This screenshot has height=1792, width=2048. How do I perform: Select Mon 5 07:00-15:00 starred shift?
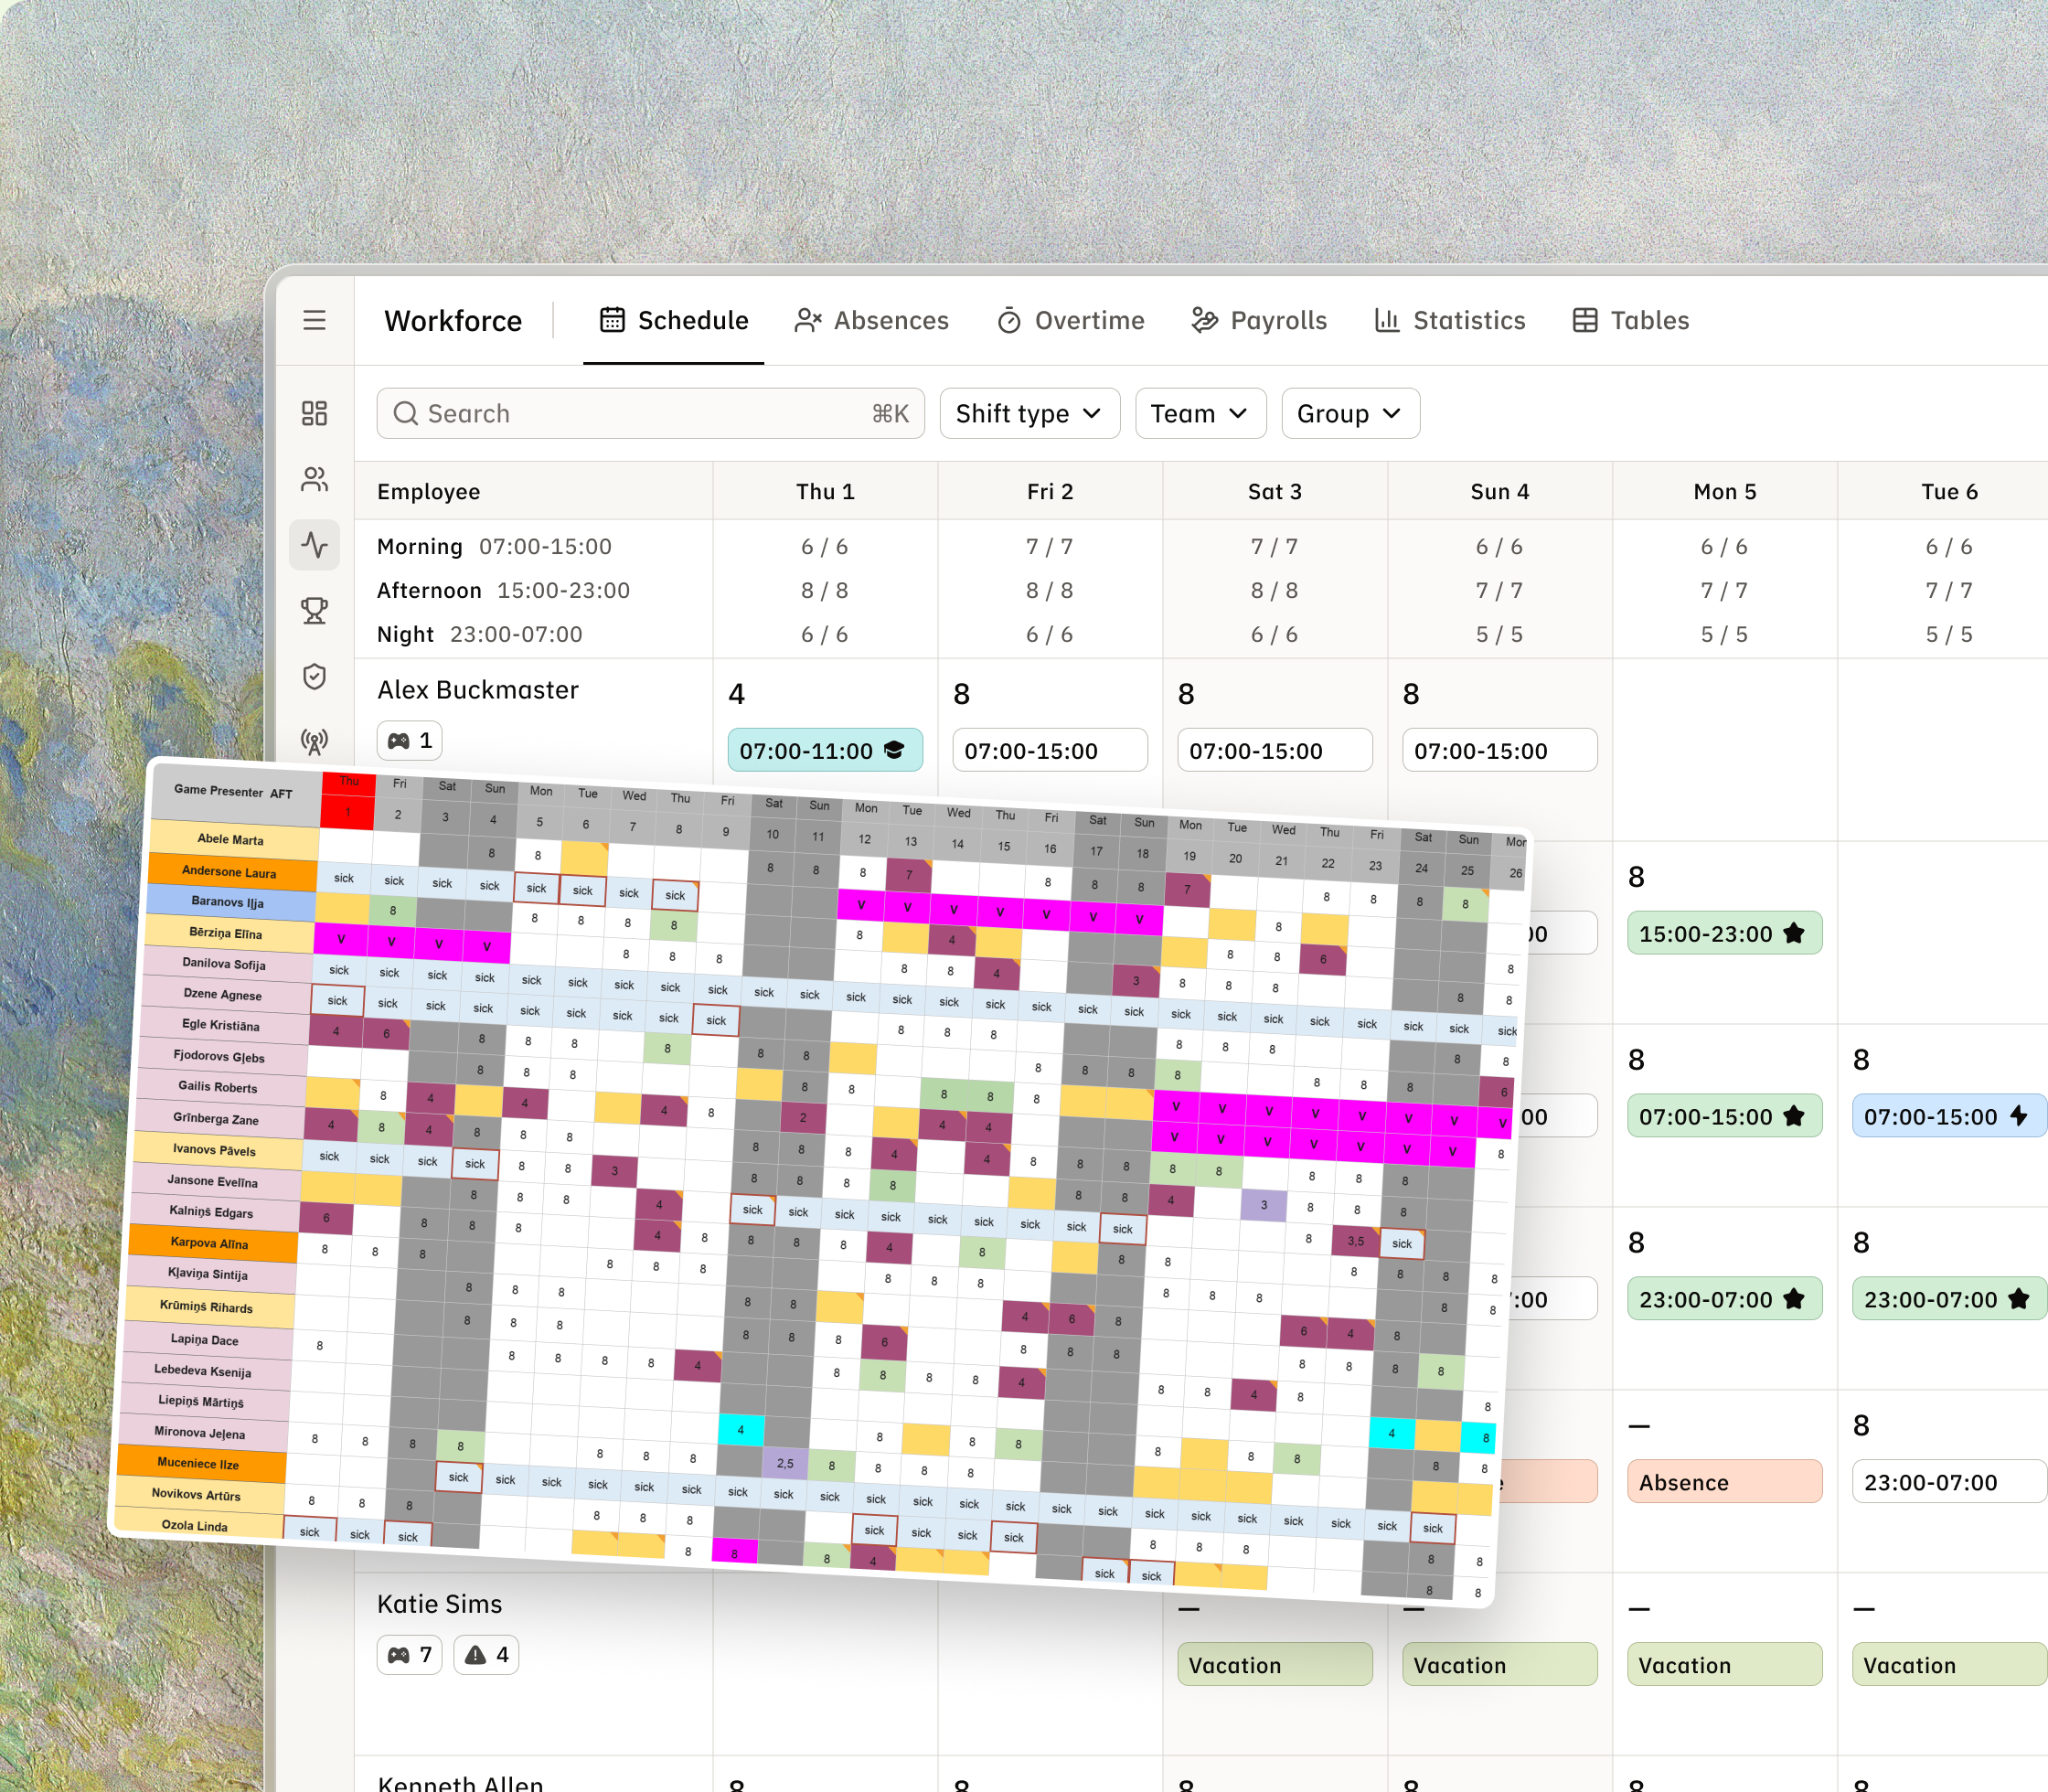click(1724, 1116)
